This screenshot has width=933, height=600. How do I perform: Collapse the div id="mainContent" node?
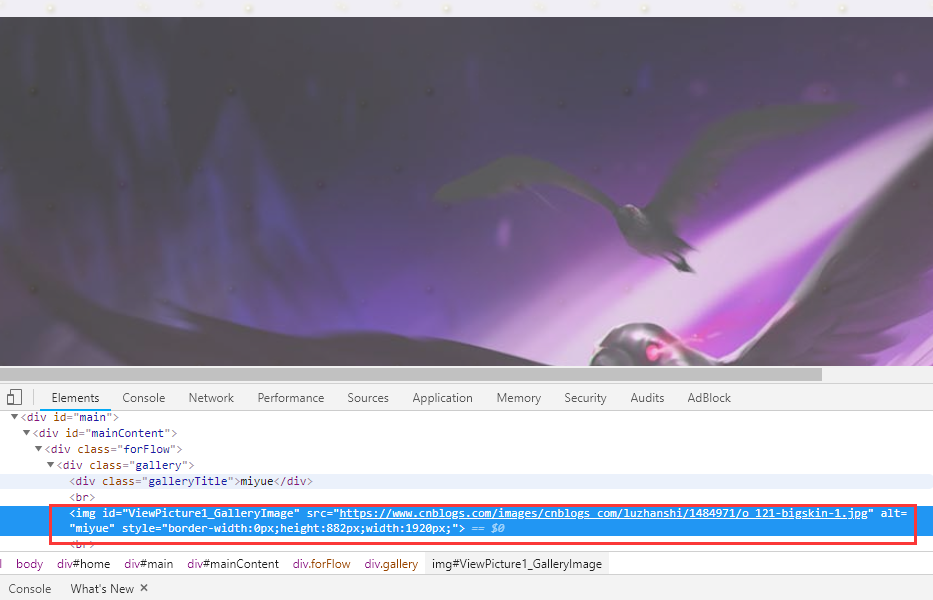(26, 433)
